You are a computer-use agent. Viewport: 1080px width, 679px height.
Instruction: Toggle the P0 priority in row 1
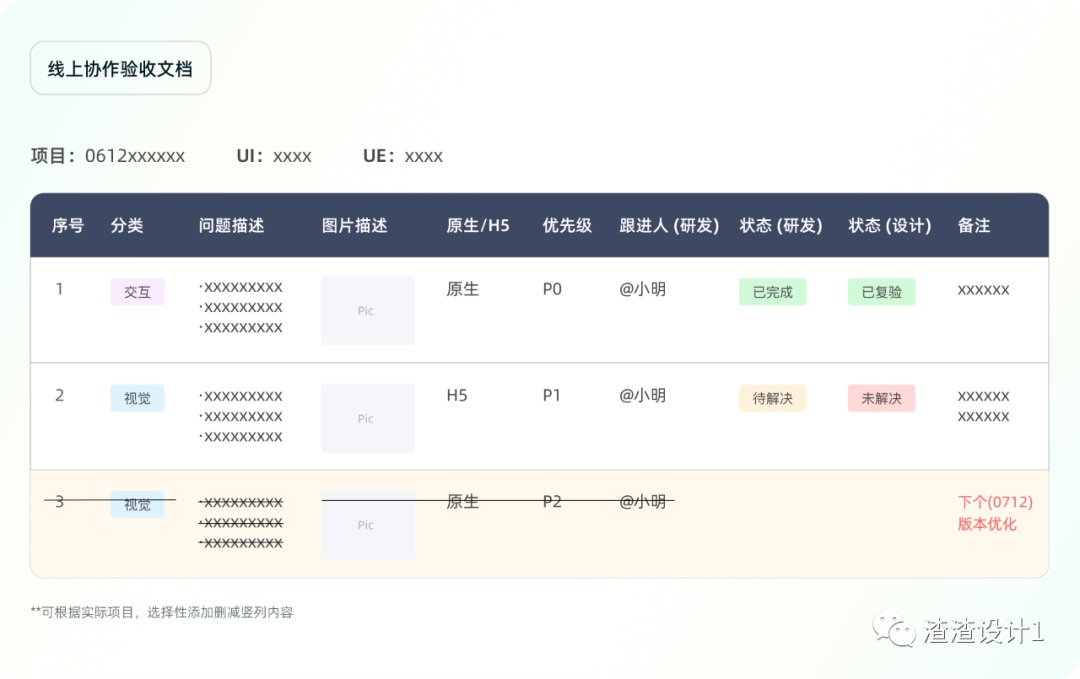coord(554,289)
